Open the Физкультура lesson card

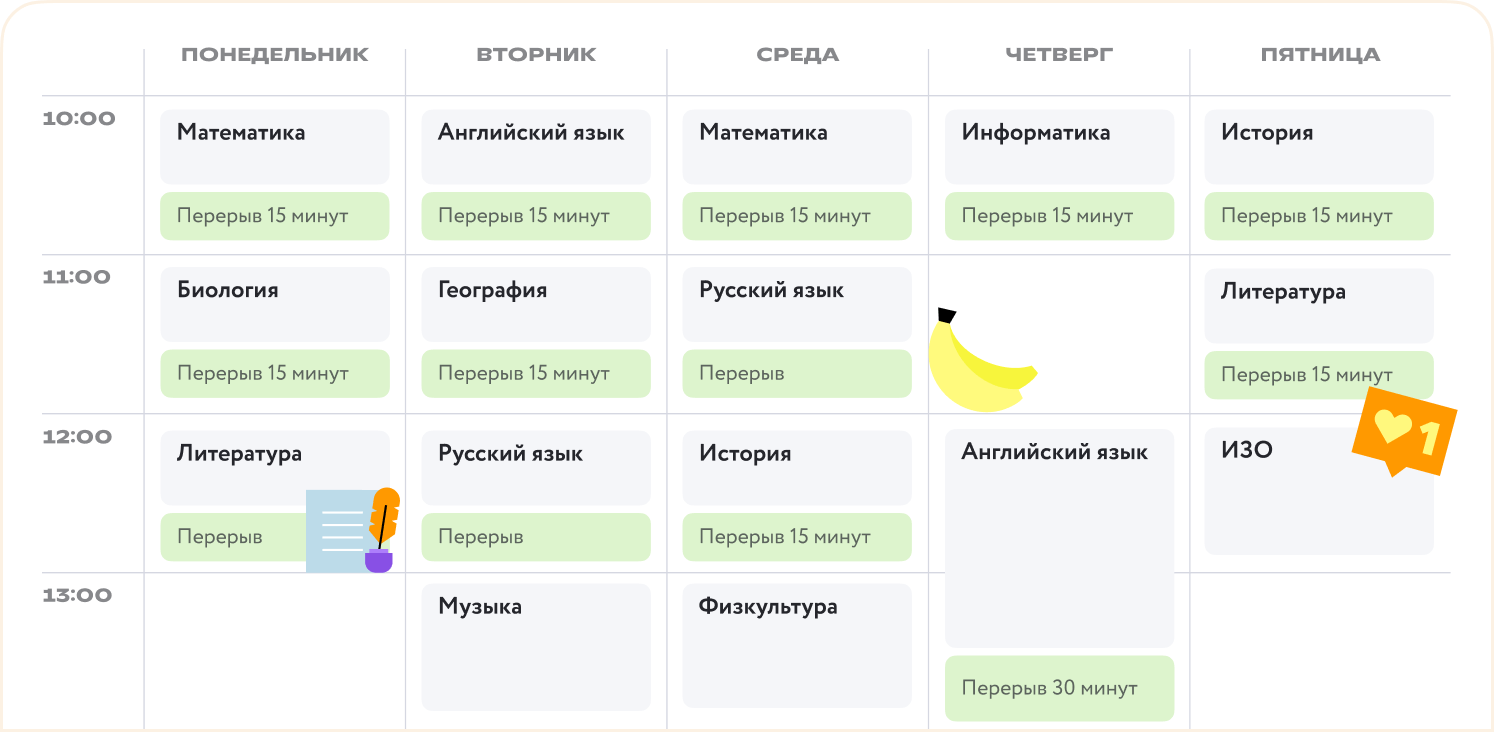click(797, 646)
